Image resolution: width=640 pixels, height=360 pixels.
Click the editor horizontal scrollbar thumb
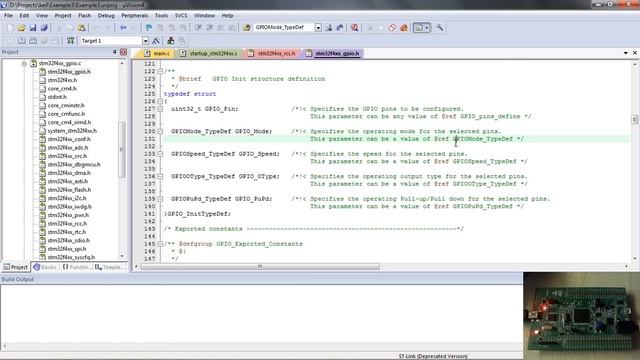[260, 267]
